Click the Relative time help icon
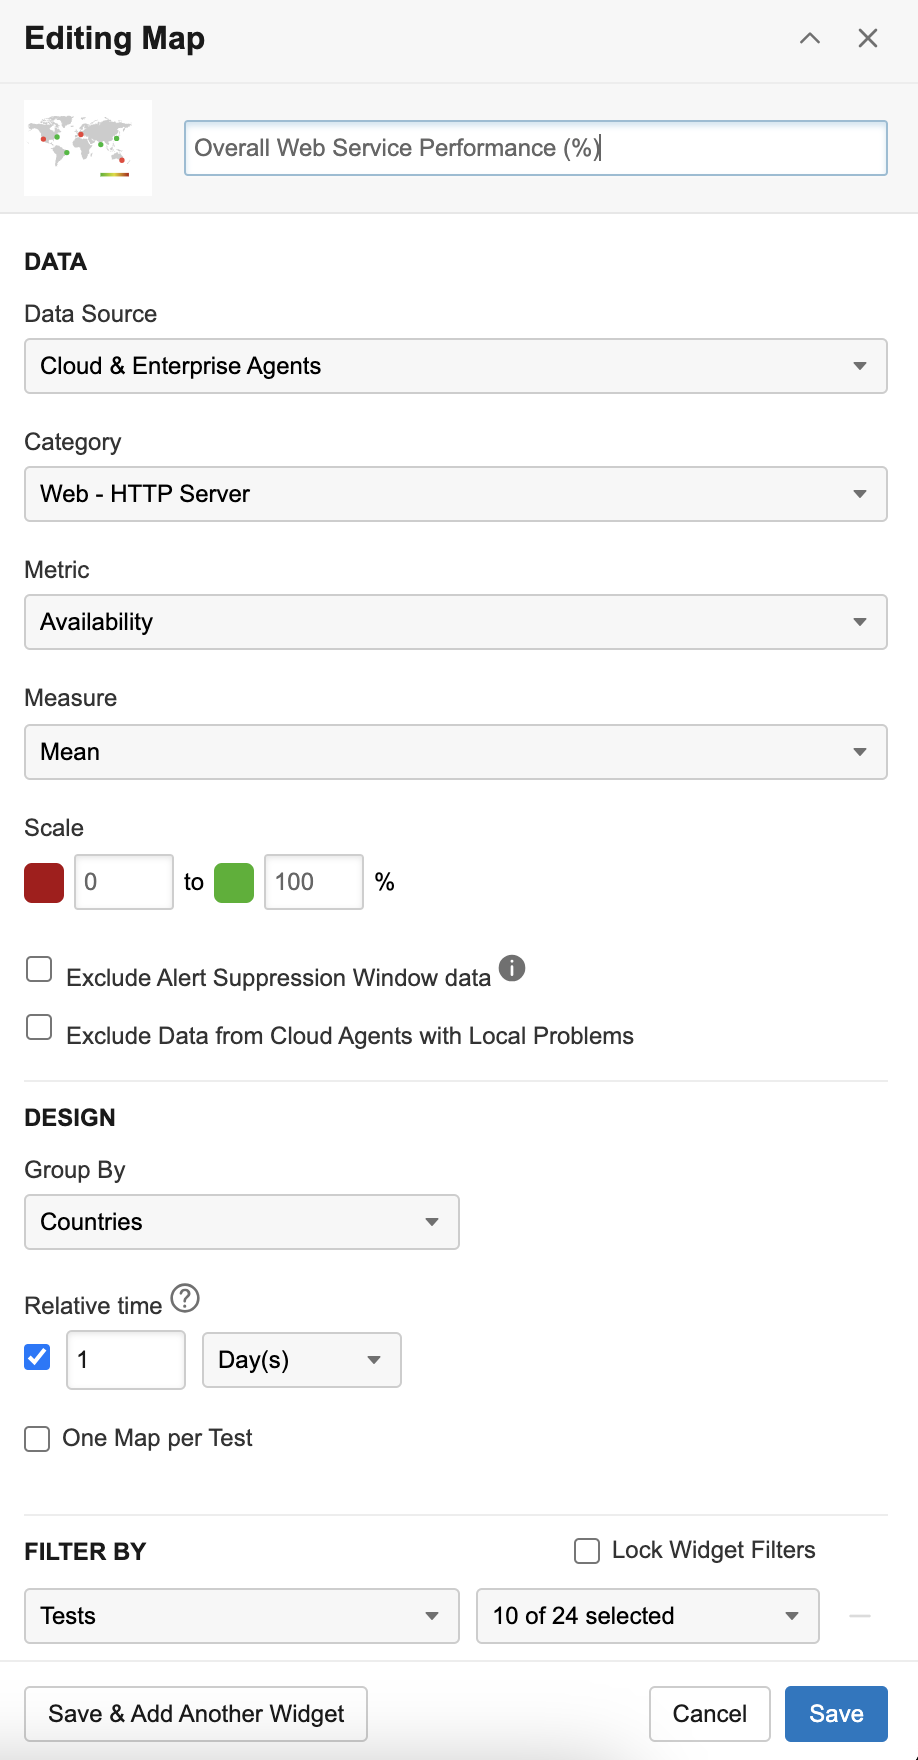Viewport: 918px width, 1760px height. 185,1299
